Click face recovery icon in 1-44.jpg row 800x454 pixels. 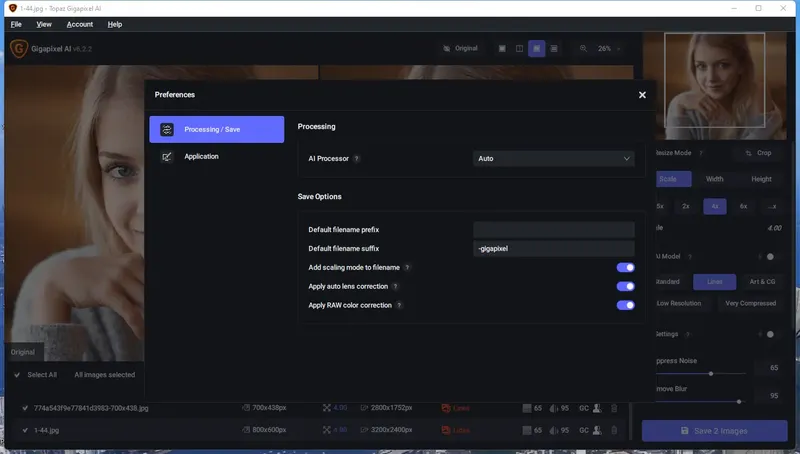point(597,431)
